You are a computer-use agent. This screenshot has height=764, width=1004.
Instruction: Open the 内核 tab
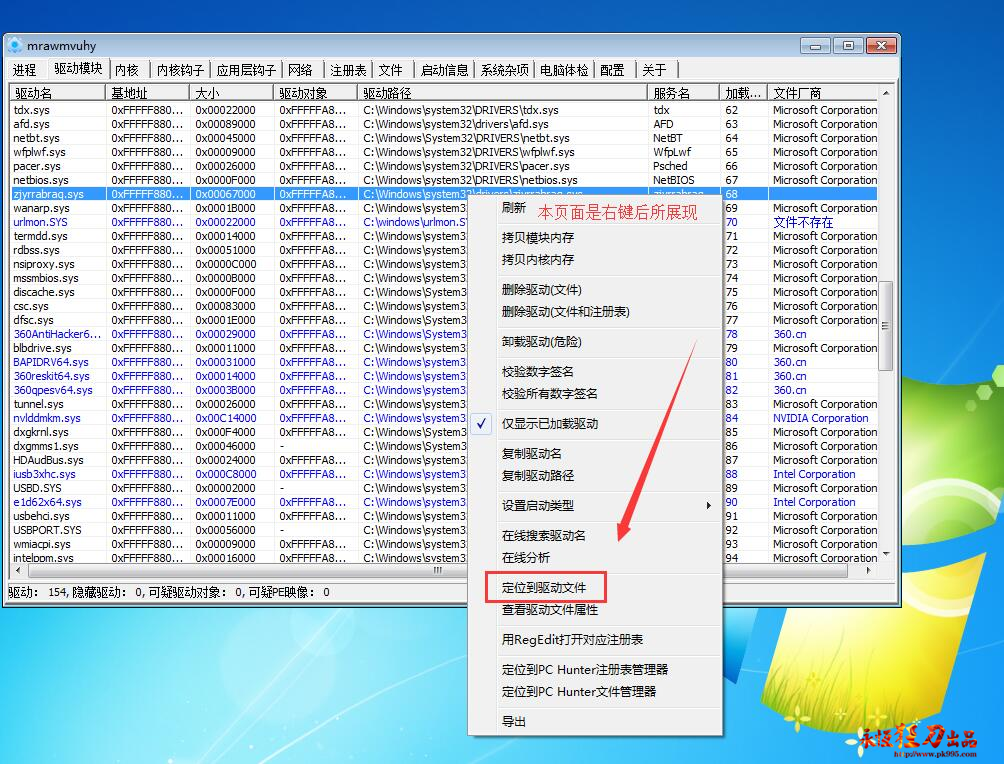tap(127, 70)
